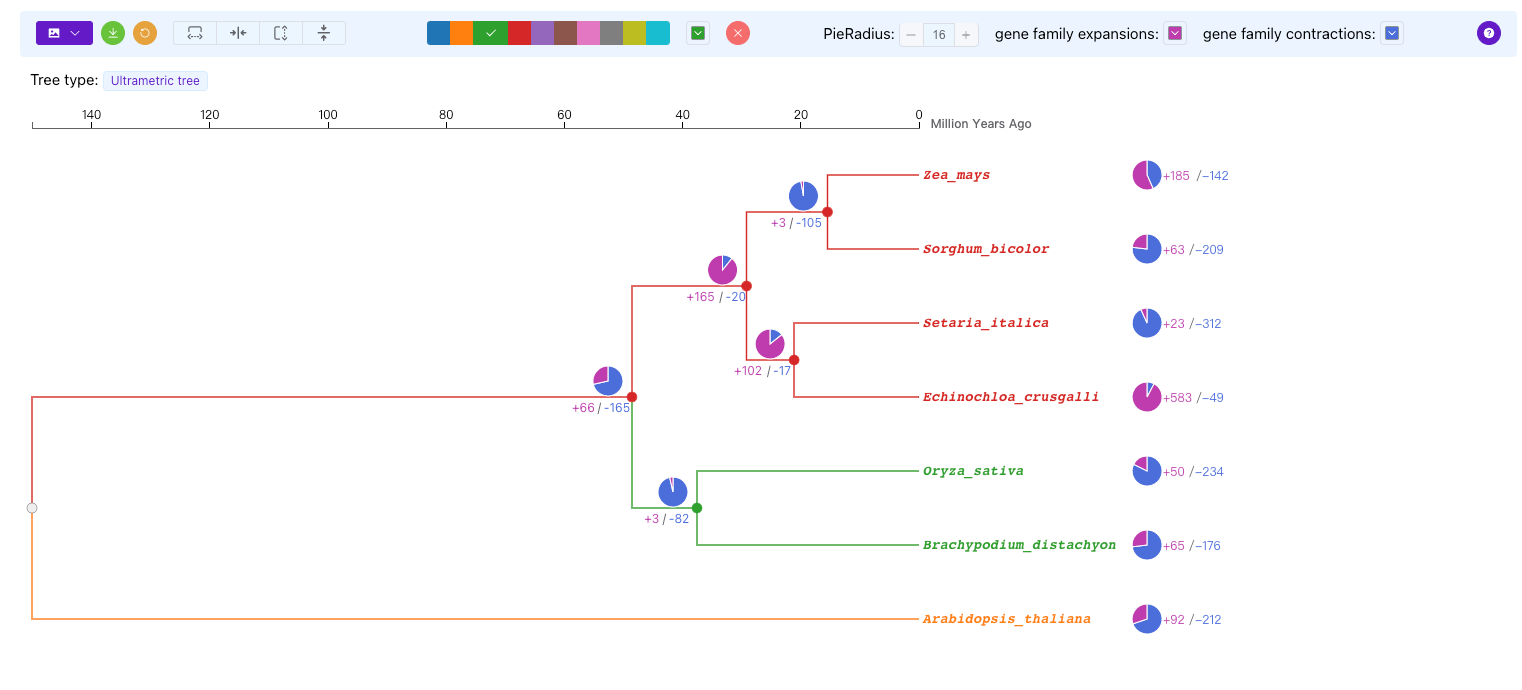Pick the orange swatch in the palette
The width and height of the screenshot is (1522, 690).
tap(461, 33)
